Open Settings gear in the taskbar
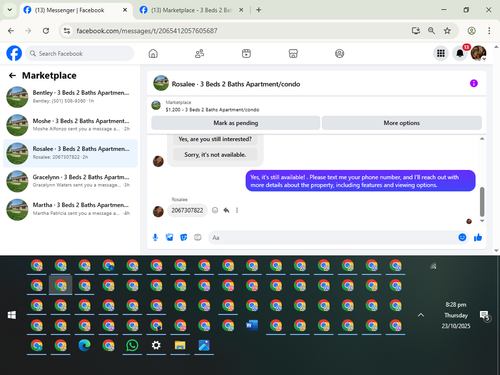500x375 pixels. click(x=156, y=345)
